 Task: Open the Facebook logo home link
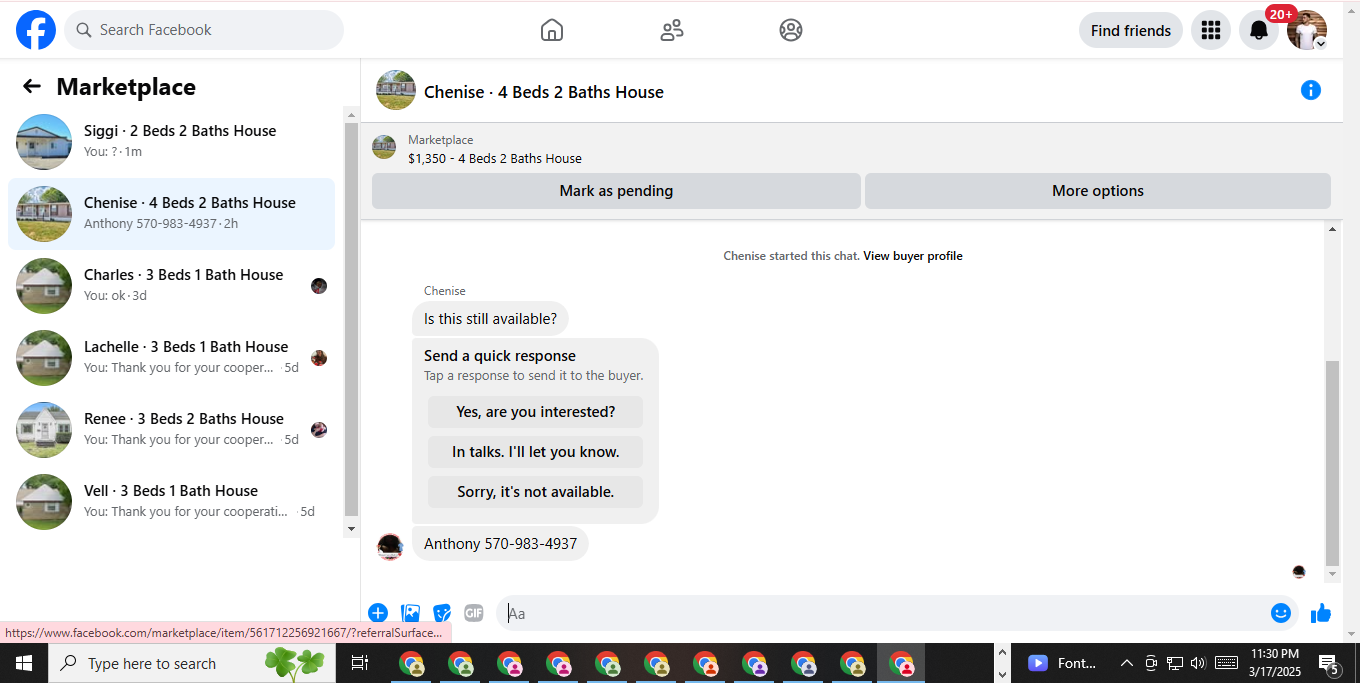36,30
